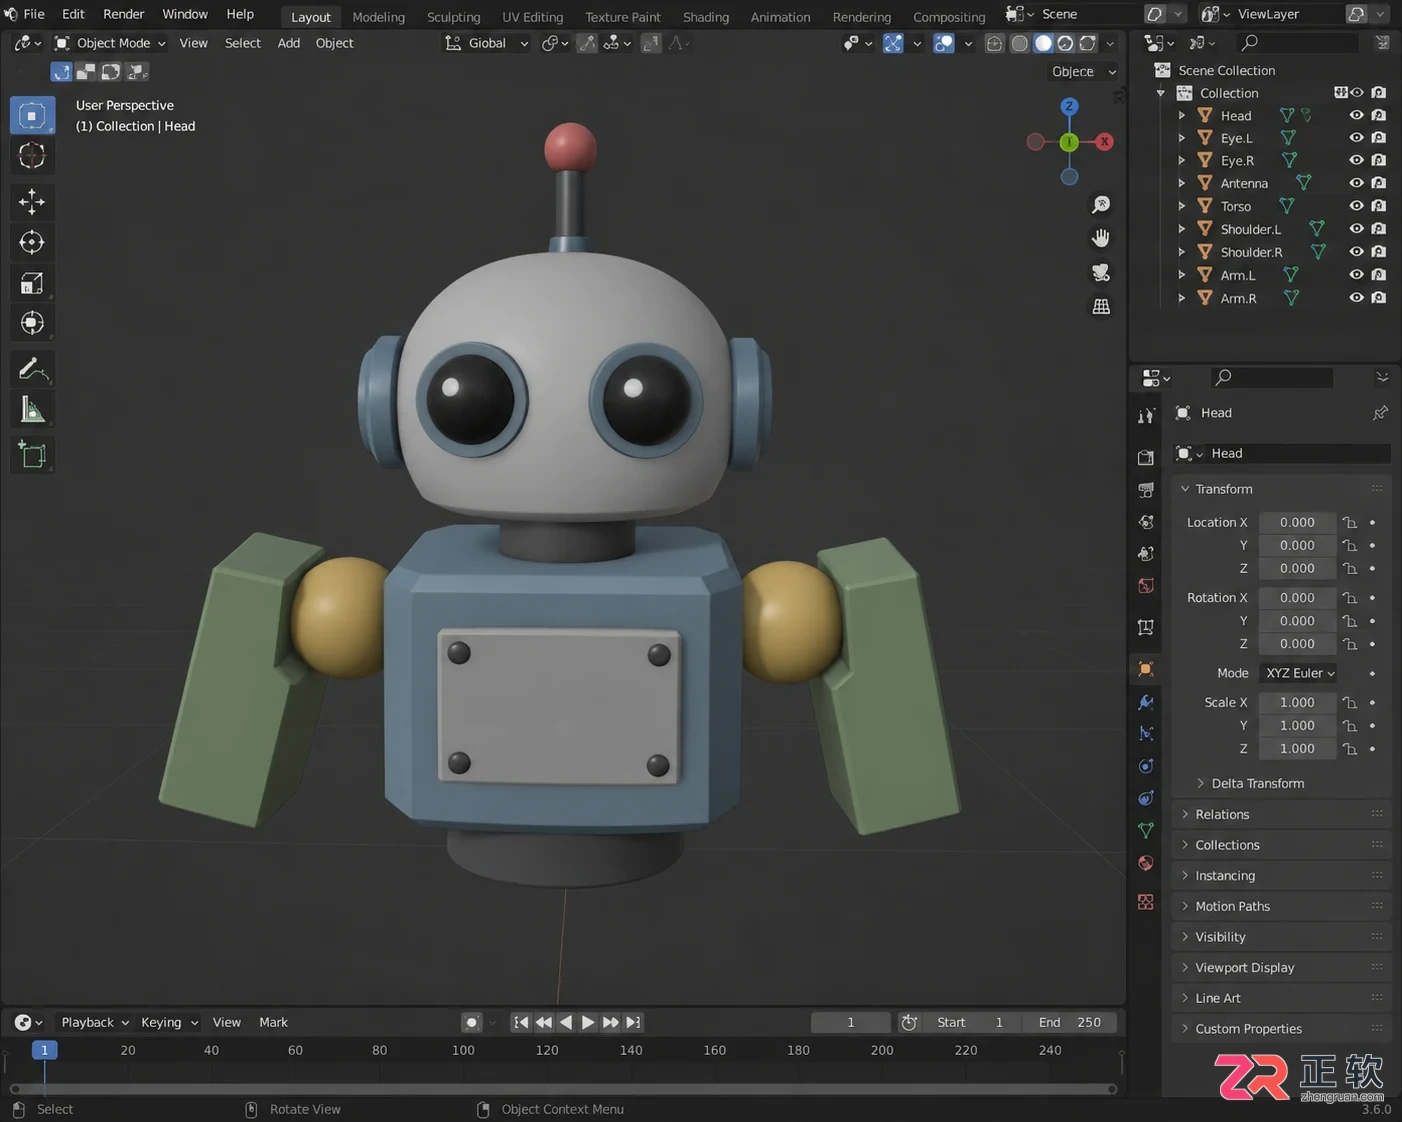Click the pin icon beside Head
Viewport: 1402px width, 1122px height.
point(1380,413)
